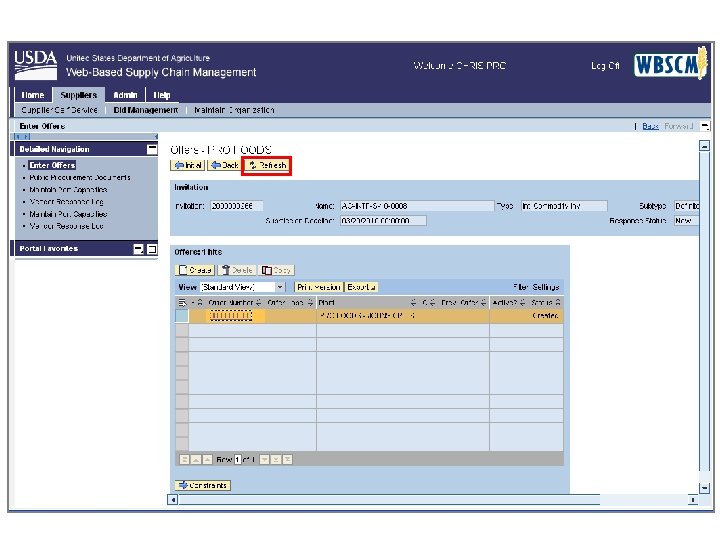
Task: Go to the Home tab
Action: (33, 95)
